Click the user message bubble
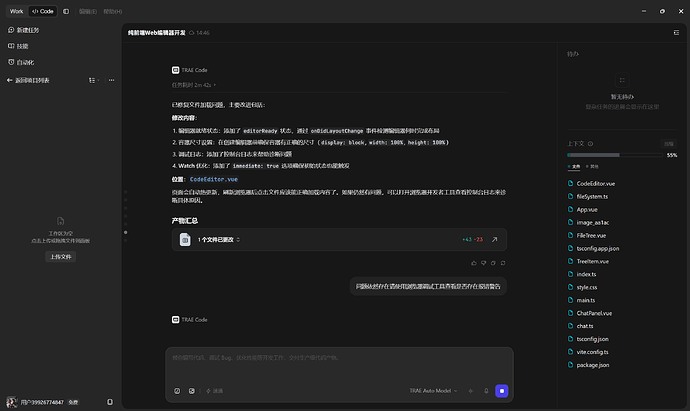 [x=428, y=286]
